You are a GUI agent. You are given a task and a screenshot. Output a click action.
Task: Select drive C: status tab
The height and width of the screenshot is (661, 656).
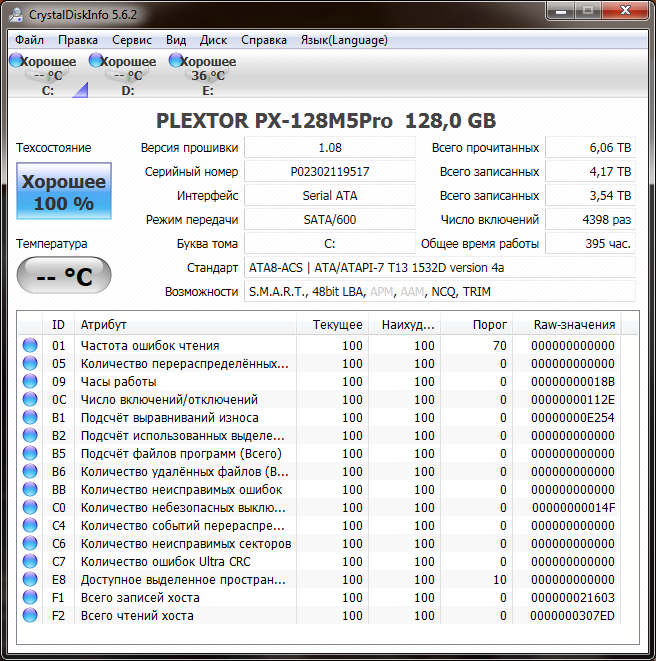point(47,75)
